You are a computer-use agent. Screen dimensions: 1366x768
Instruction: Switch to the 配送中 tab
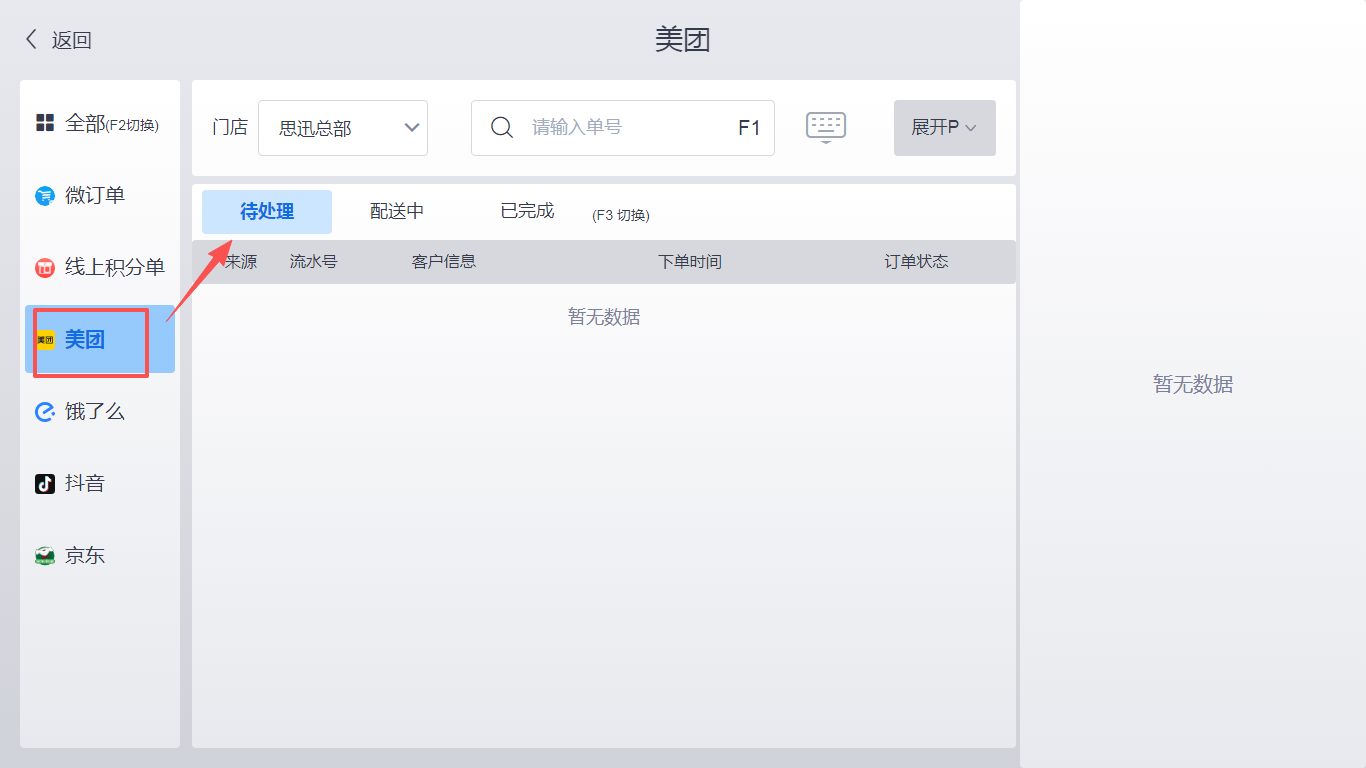(397, 212)
